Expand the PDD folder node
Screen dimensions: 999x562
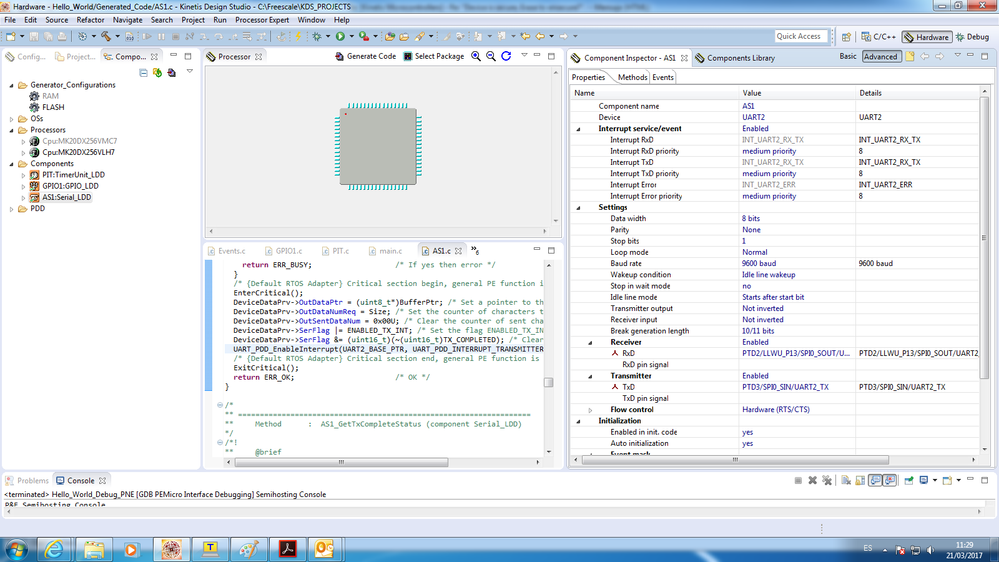pos(12,209)
